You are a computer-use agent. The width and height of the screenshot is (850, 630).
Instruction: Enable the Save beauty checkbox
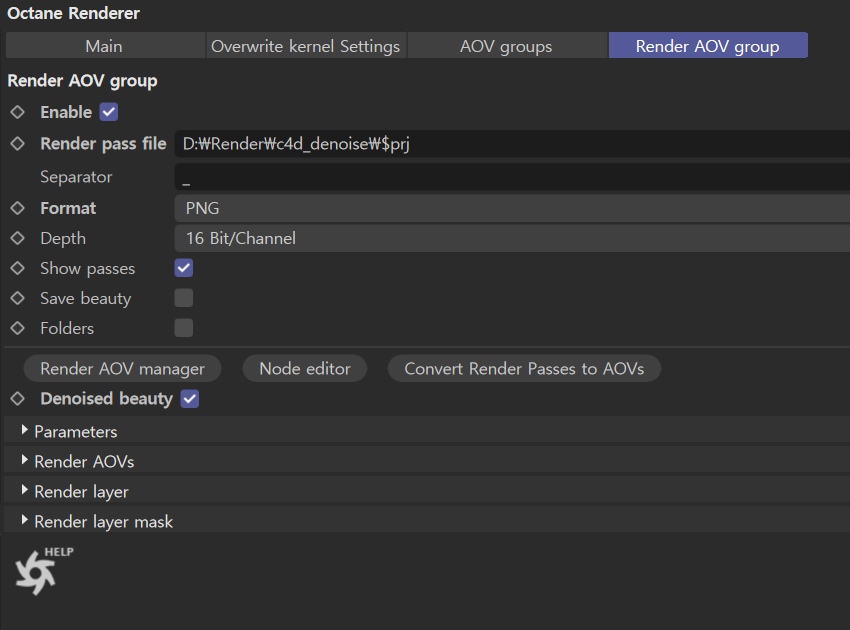tap(184, 298)
